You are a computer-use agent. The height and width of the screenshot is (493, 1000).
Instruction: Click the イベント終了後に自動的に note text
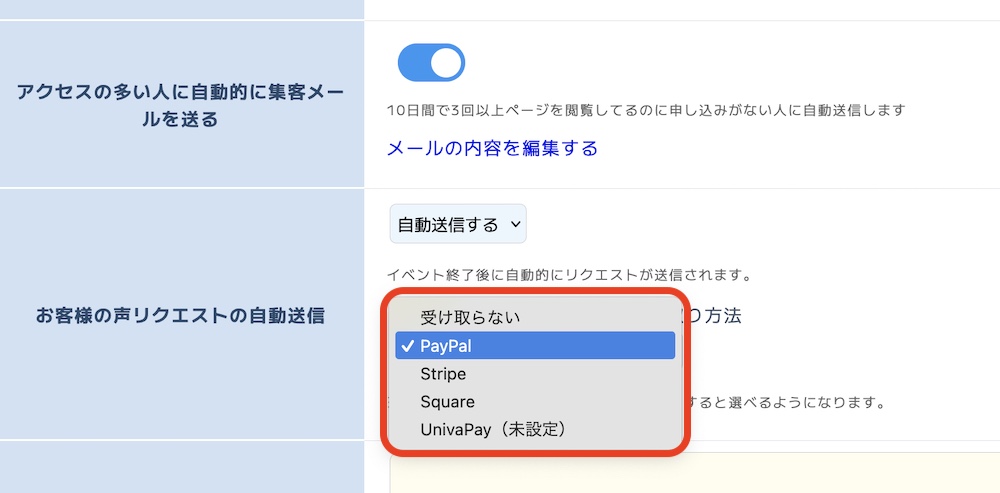(568, 274)
